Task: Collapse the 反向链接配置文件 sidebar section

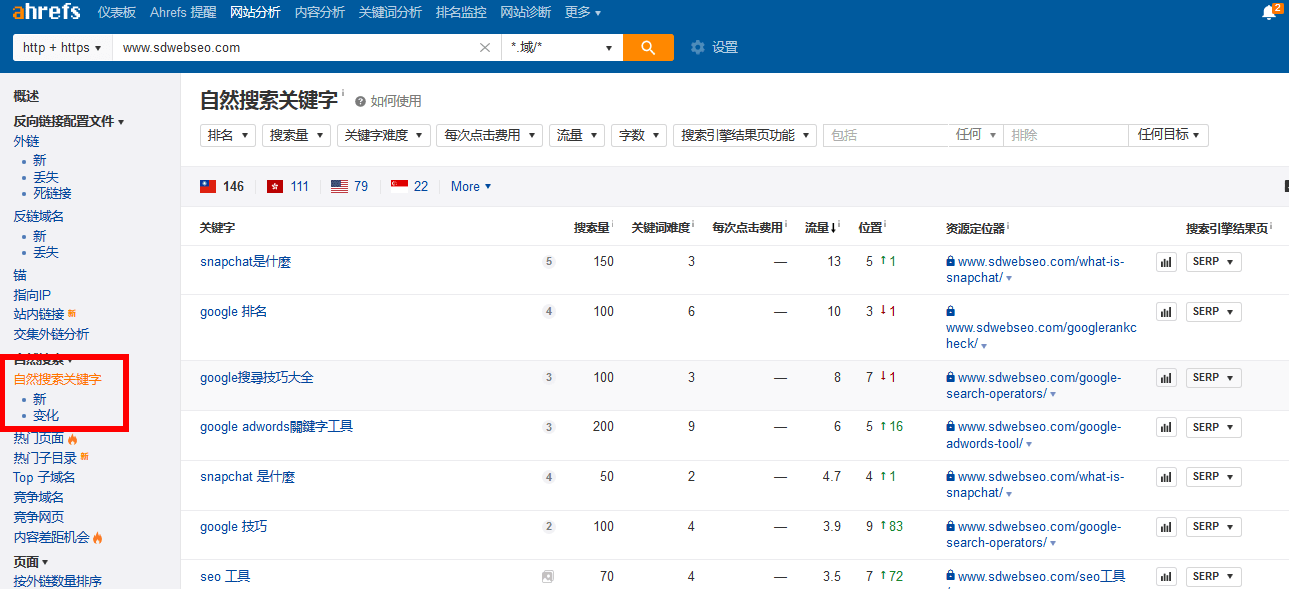Action: 68,121
